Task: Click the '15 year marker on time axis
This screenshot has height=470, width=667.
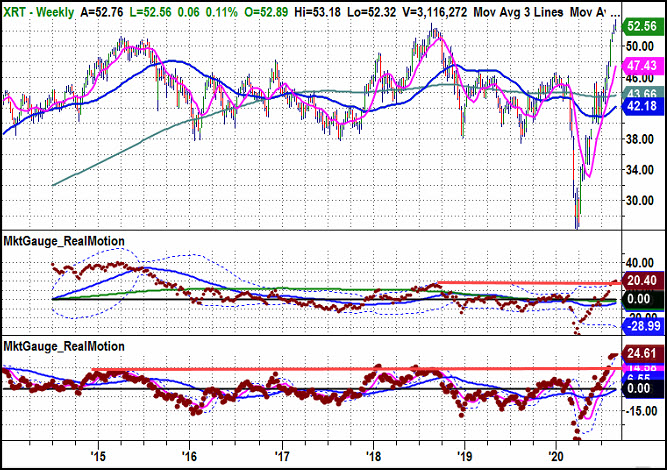Action: point(97,456)
